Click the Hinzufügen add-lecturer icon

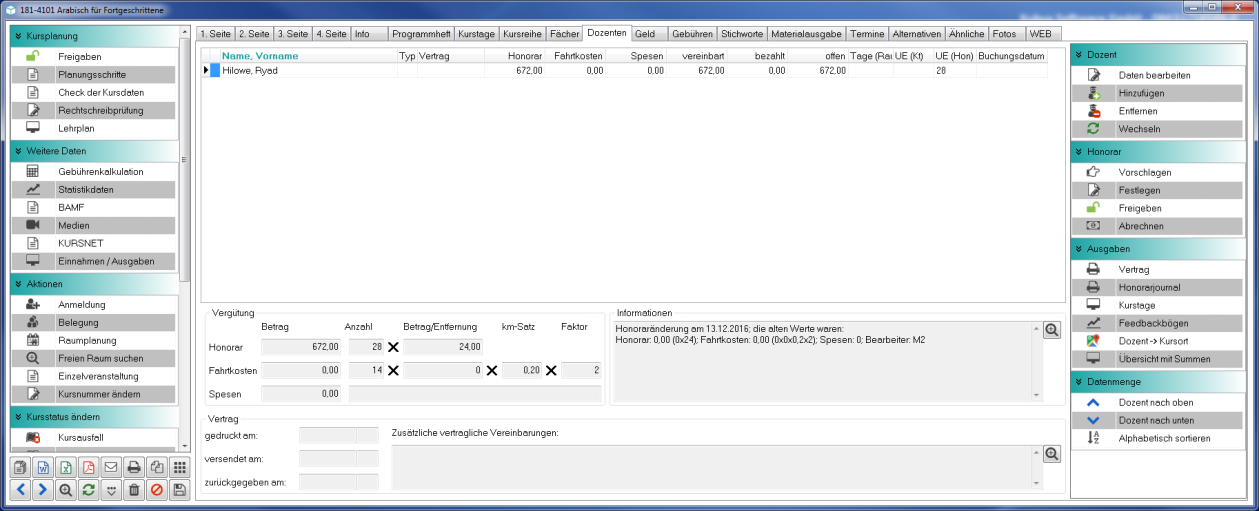(x=1093, y=93)
